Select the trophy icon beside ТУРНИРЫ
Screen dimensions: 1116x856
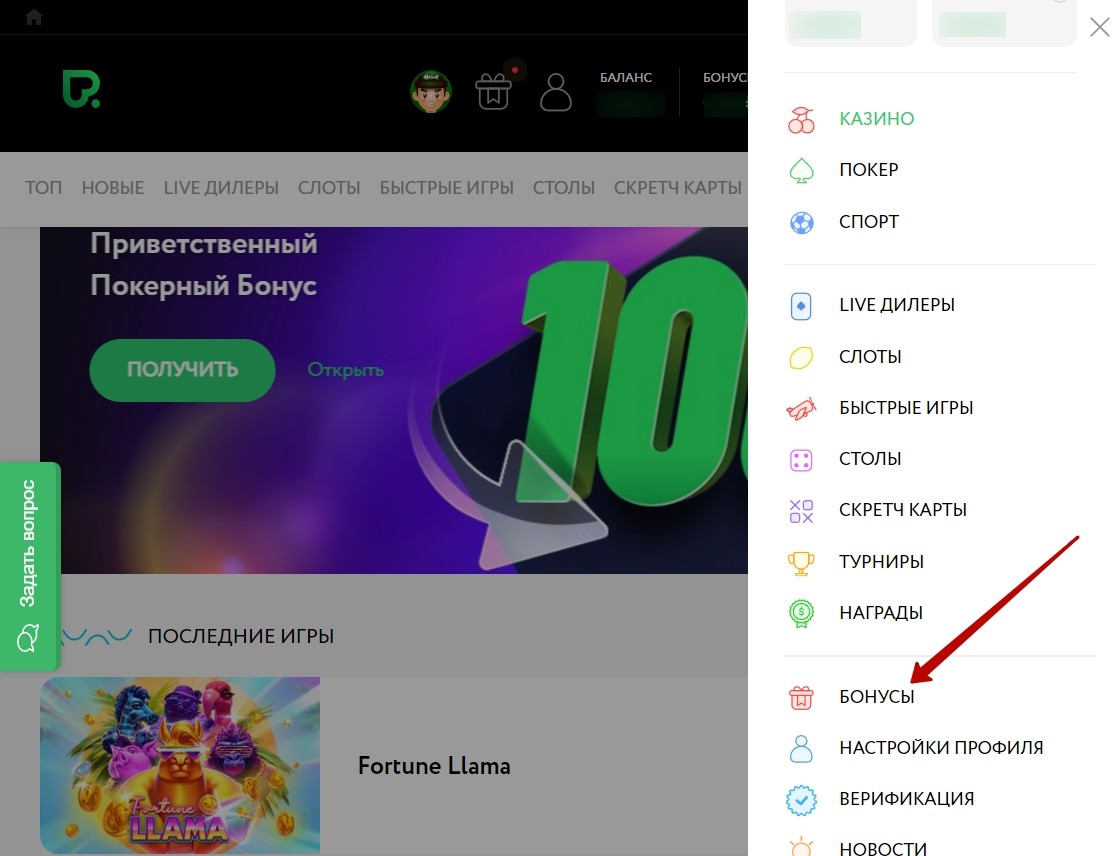click(801, 560)
